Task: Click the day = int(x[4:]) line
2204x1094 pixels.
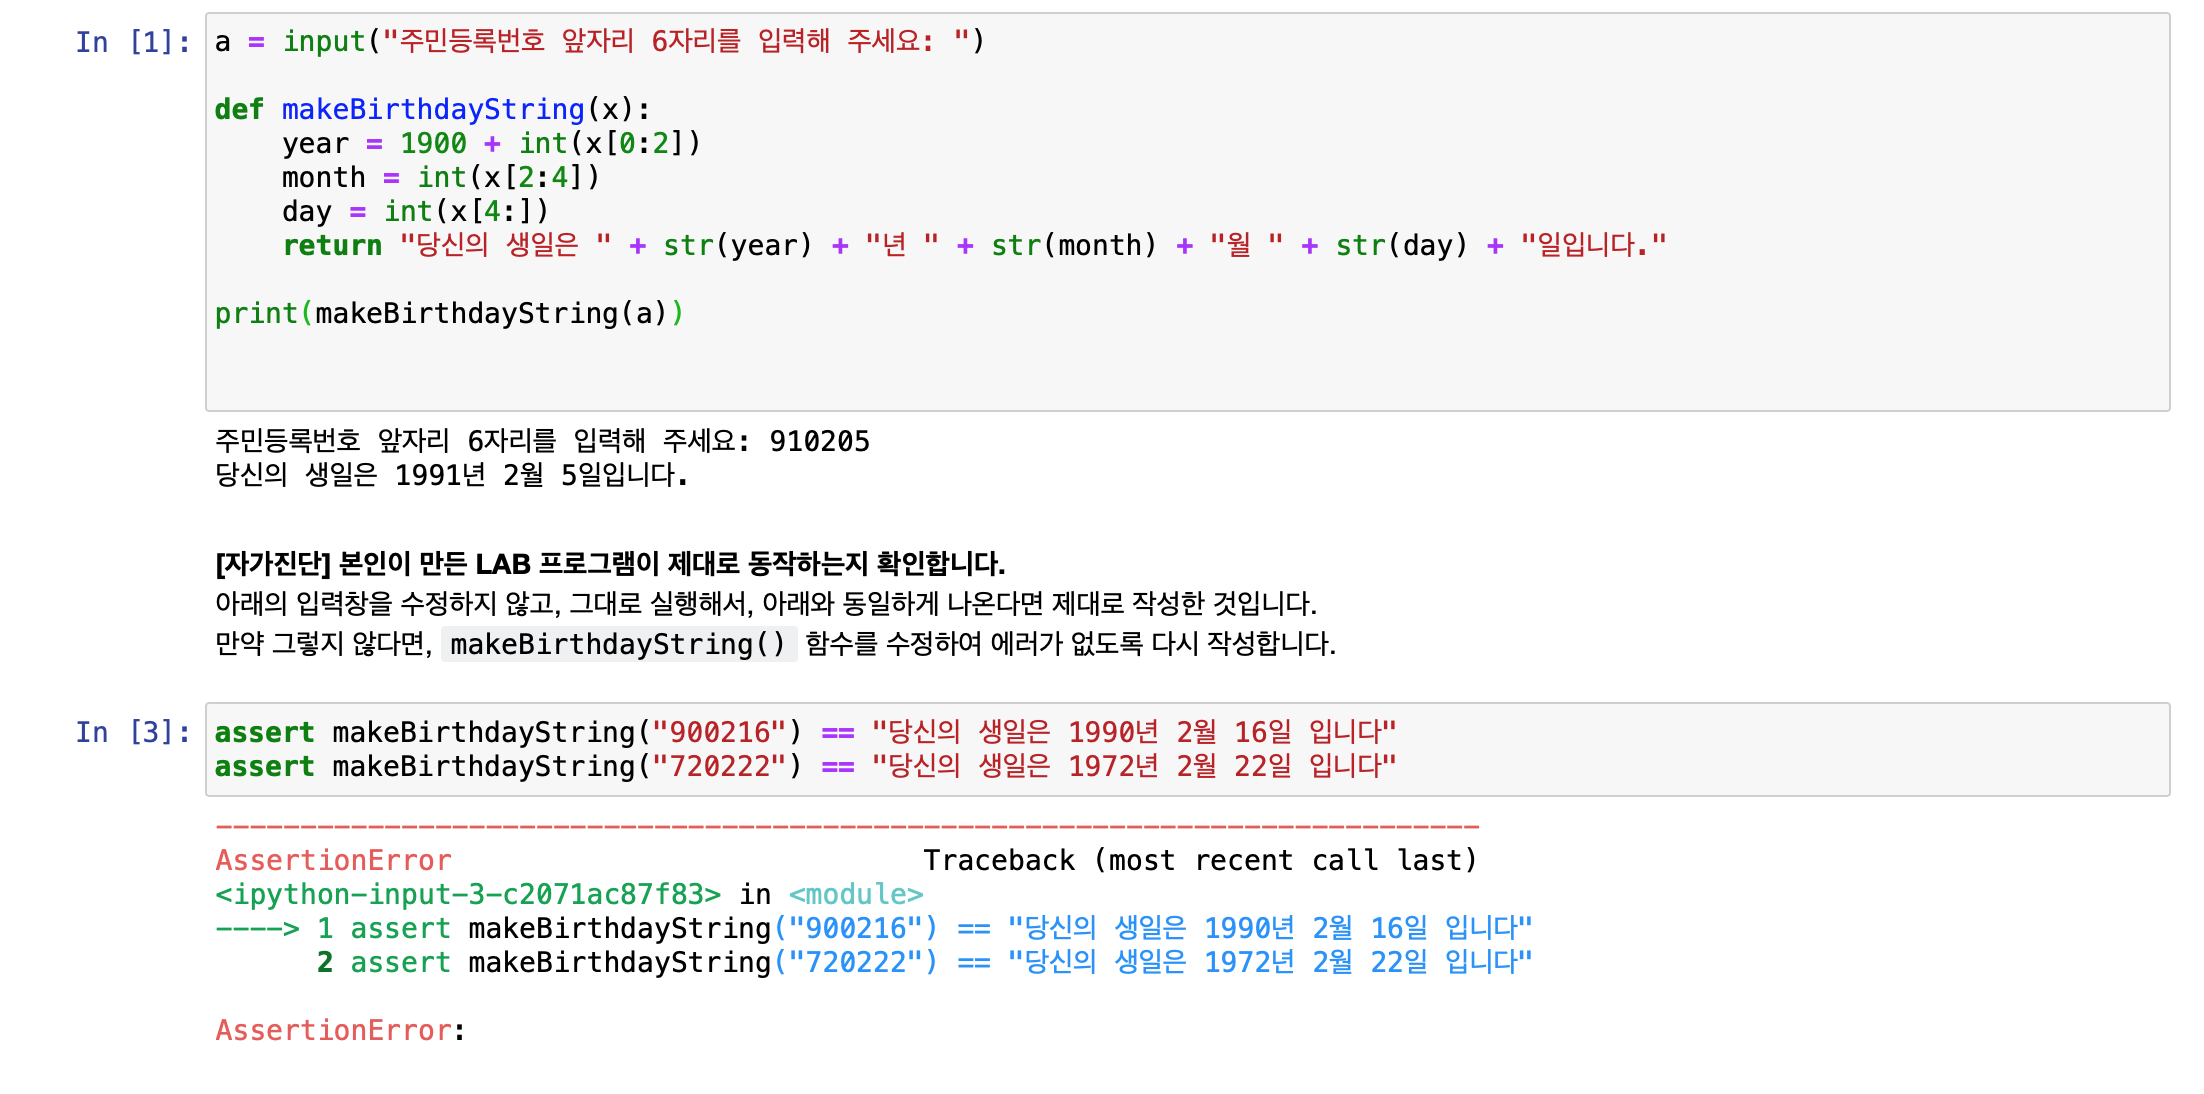Action: coord(416,211)
